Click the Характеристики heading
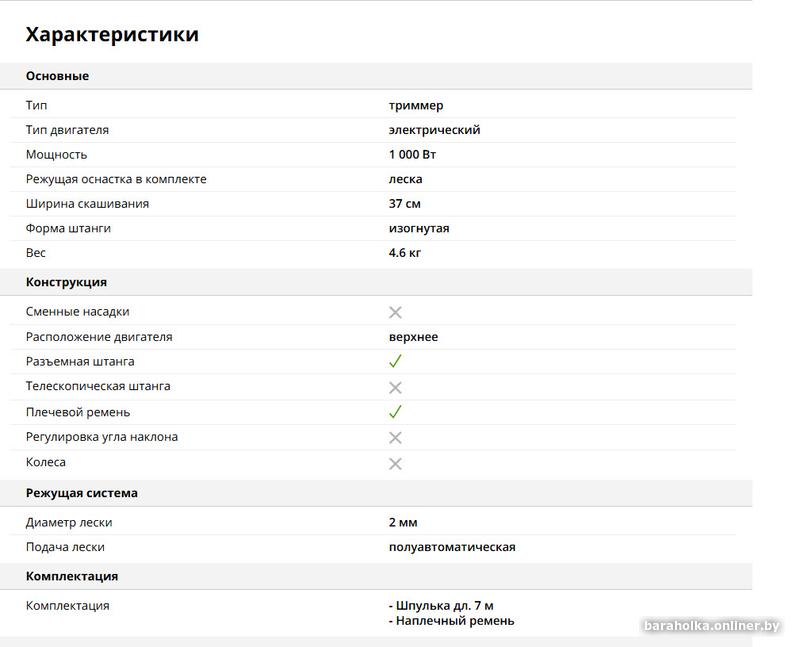Viewport: 800px width, 647px height. tap(112, 35)
